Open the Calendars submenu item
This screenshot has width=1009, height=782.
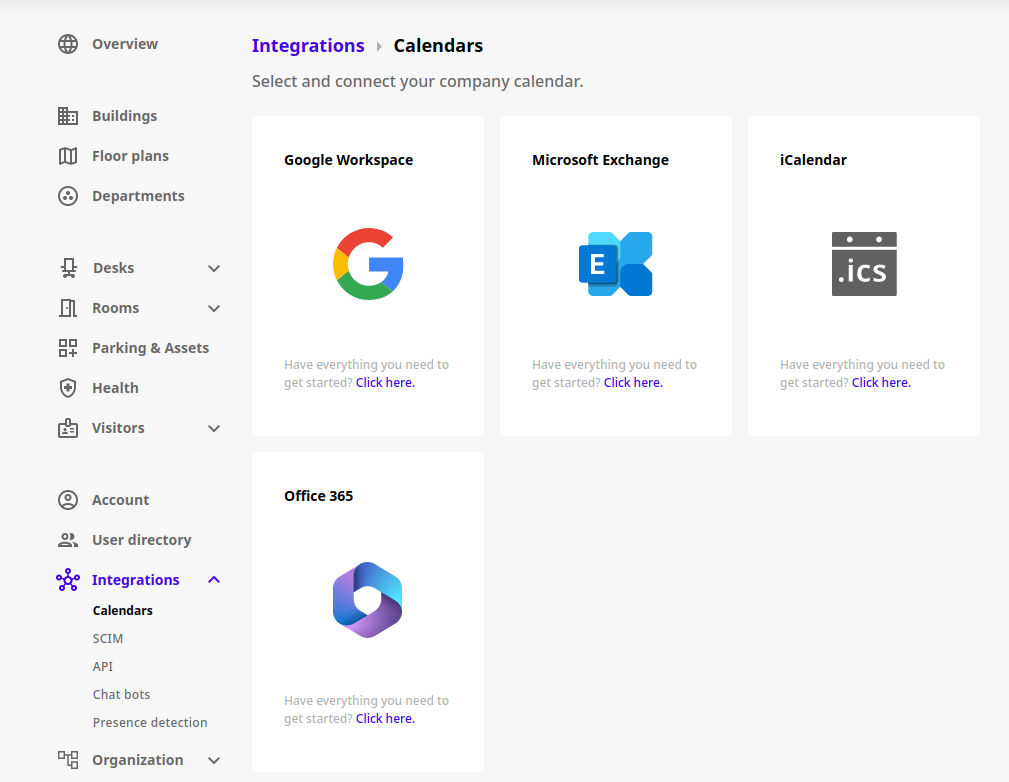click(x=122, y=610)
